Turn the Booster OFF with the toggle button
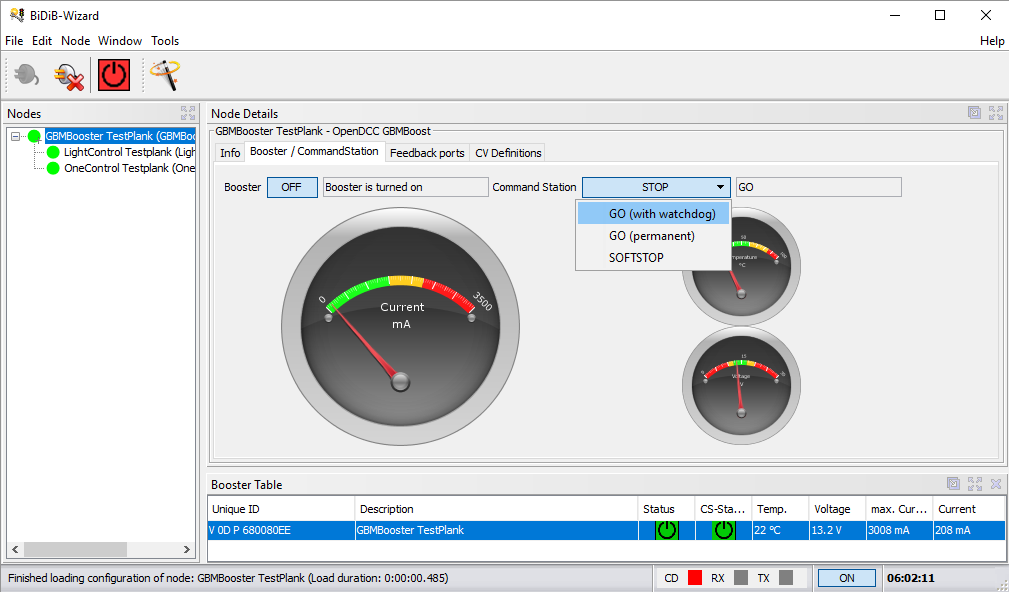1011x592 pixels. pos(292,187)
